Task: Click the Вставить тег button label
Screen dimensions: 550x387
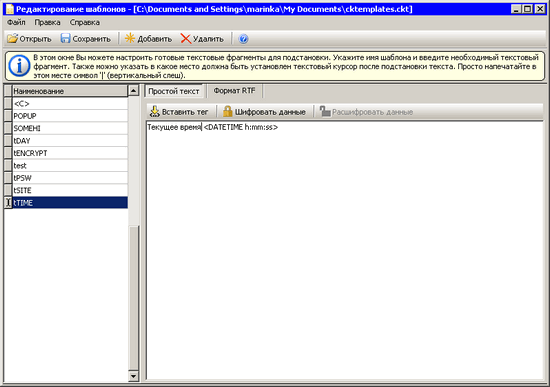Action: [185, 112]
